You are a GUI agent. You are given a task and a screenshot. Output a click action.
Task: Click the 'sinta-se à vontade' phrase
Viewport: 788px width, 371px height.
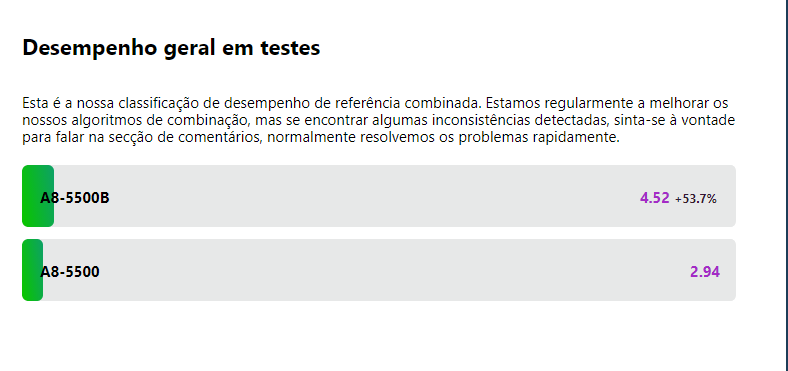[674, 121]
